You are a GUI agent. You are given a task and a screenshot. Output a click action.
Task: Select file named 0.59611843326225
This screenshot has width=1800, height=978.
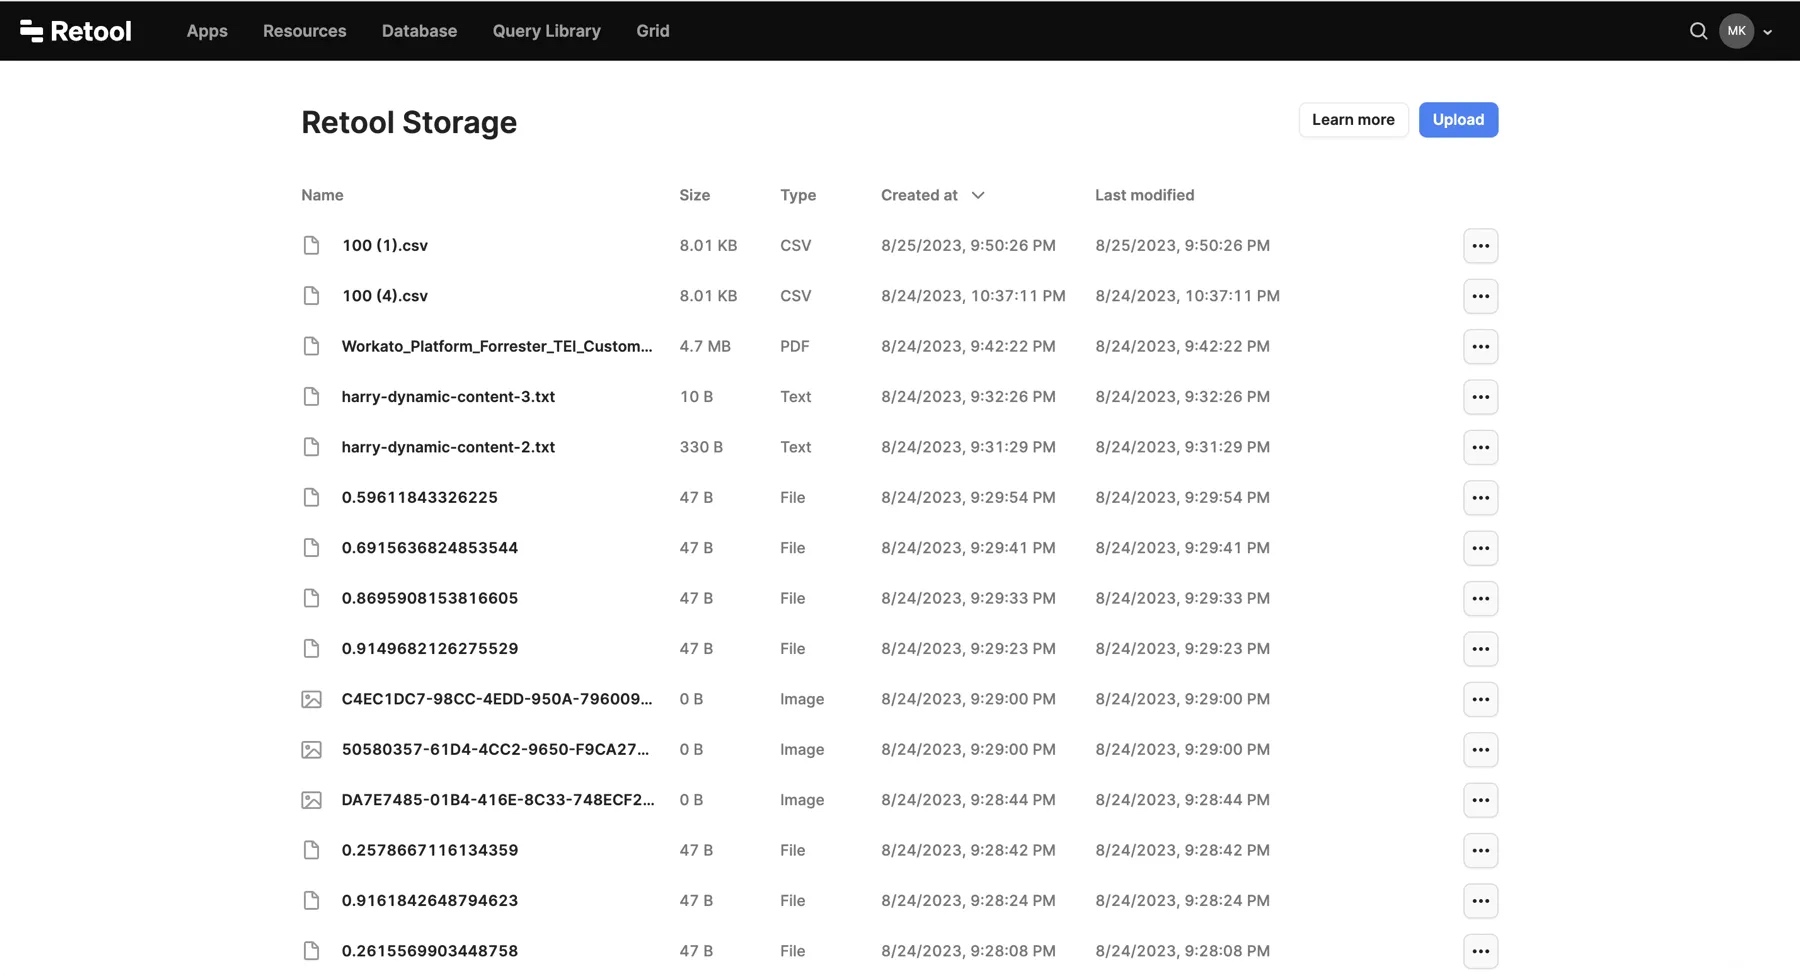(x=420, y=498)
